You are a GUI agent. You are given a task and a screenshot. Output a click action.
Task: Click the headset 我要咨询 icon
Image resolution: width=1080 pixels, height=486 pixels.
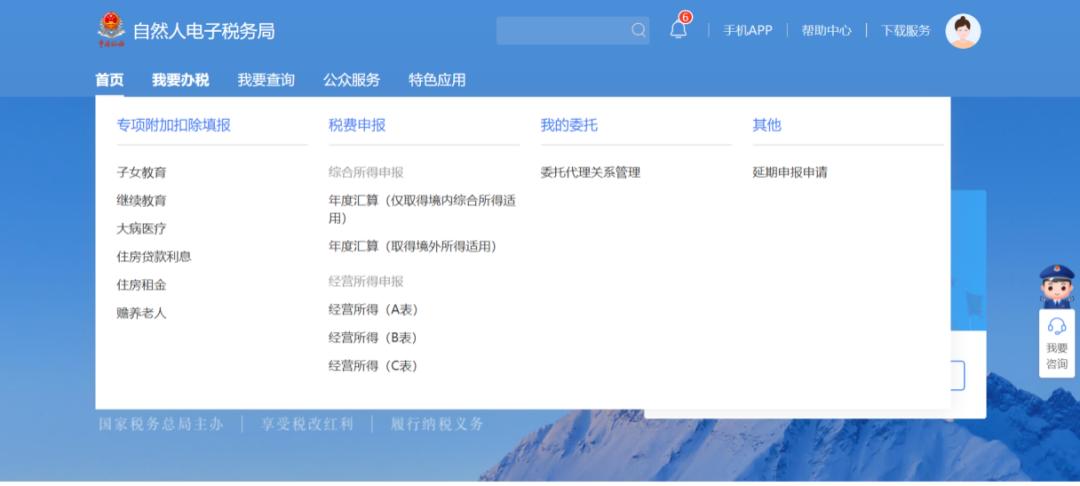pyautogui.click(x=1057, y=326)
